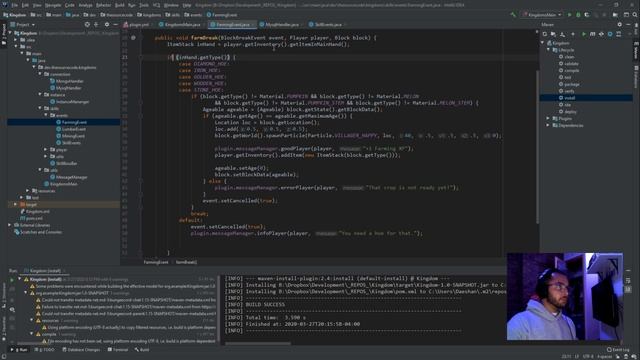The width and height of the screenshot is (640, 360).
Task: Open the Build tool window button
Action: click(x=142, y=350)
